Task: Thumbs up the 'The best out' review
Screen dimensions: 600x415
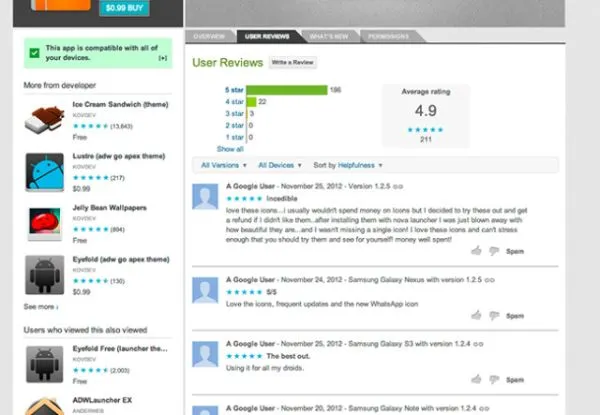Action: tap(476, 379)
